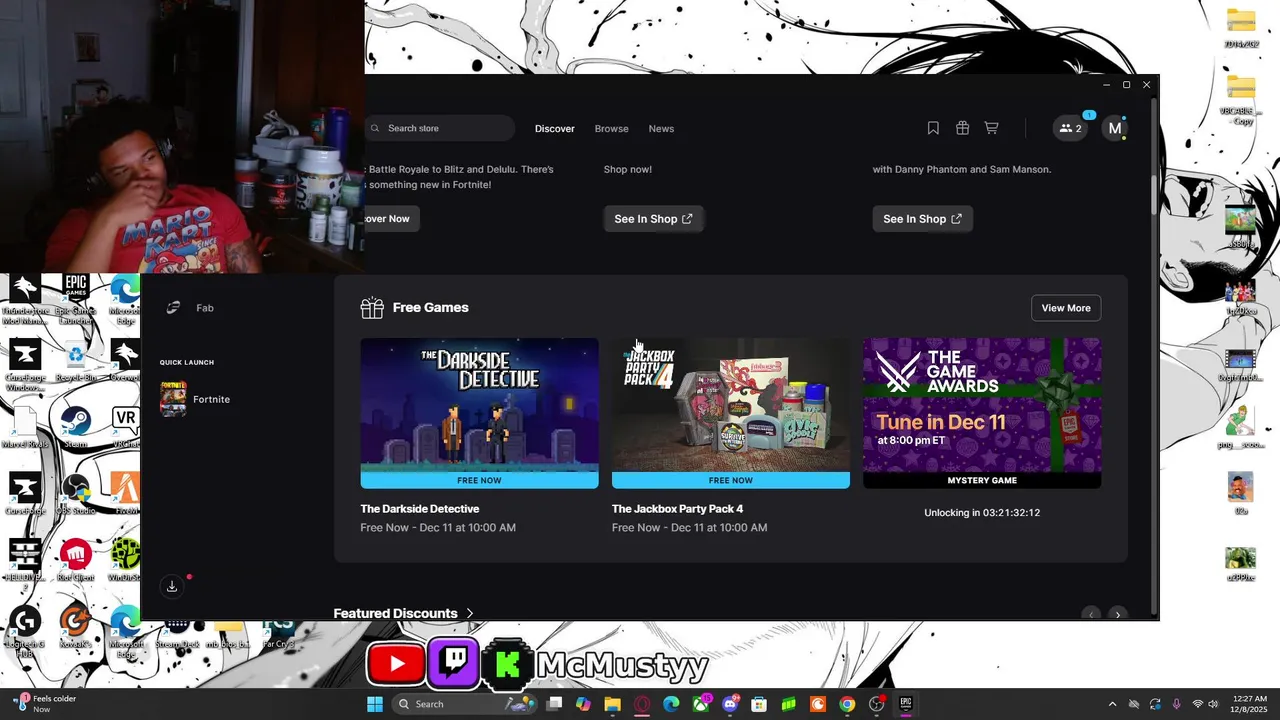Viewport: 1280px width, 720px height.
Task: Show hidden system tray icons
Action: [1112, 704]
